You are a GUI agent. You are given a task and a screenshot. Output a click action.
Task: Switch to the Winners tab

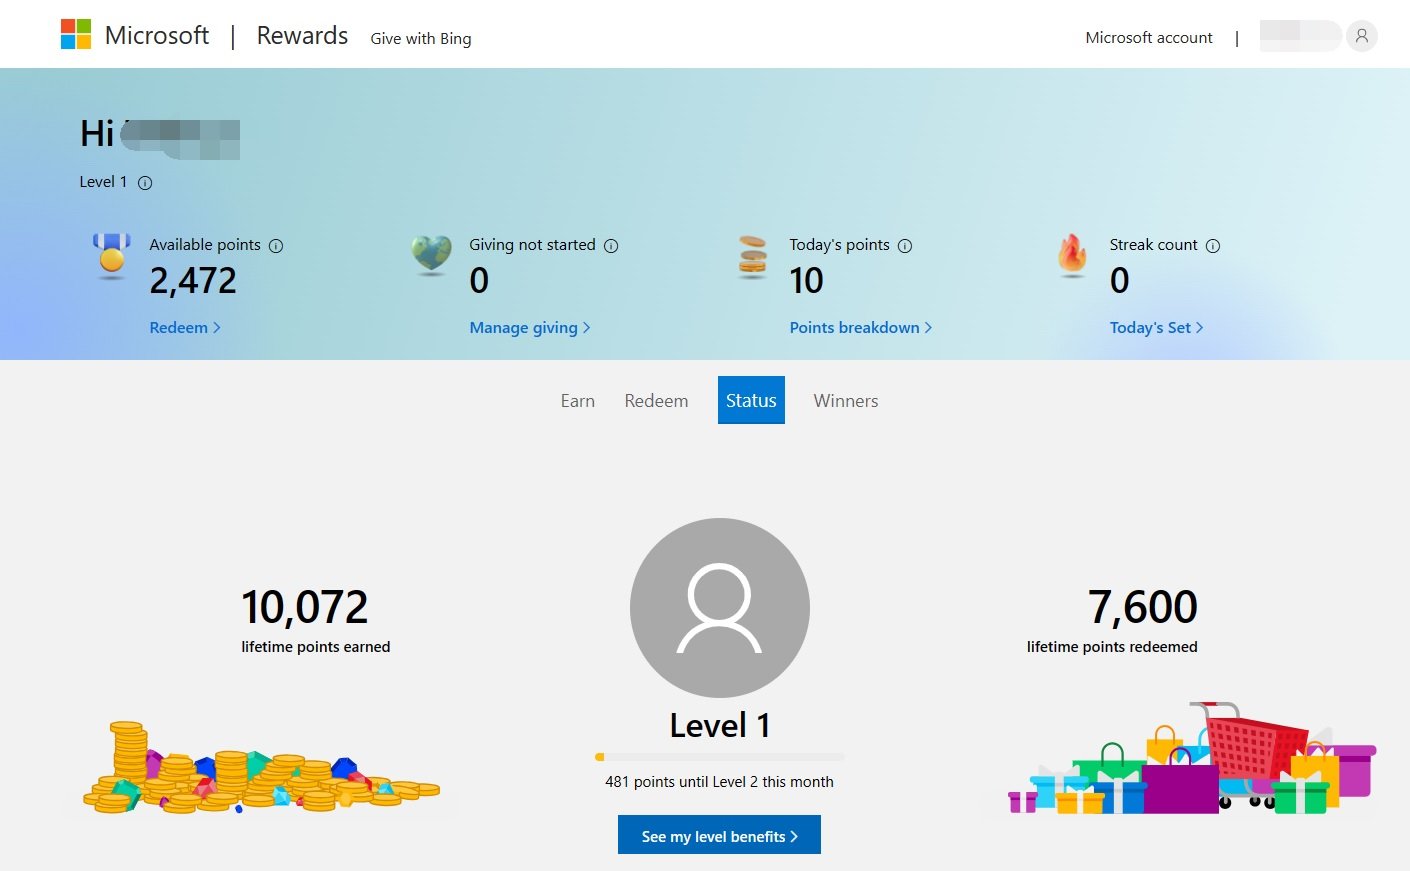coord(846,401)
